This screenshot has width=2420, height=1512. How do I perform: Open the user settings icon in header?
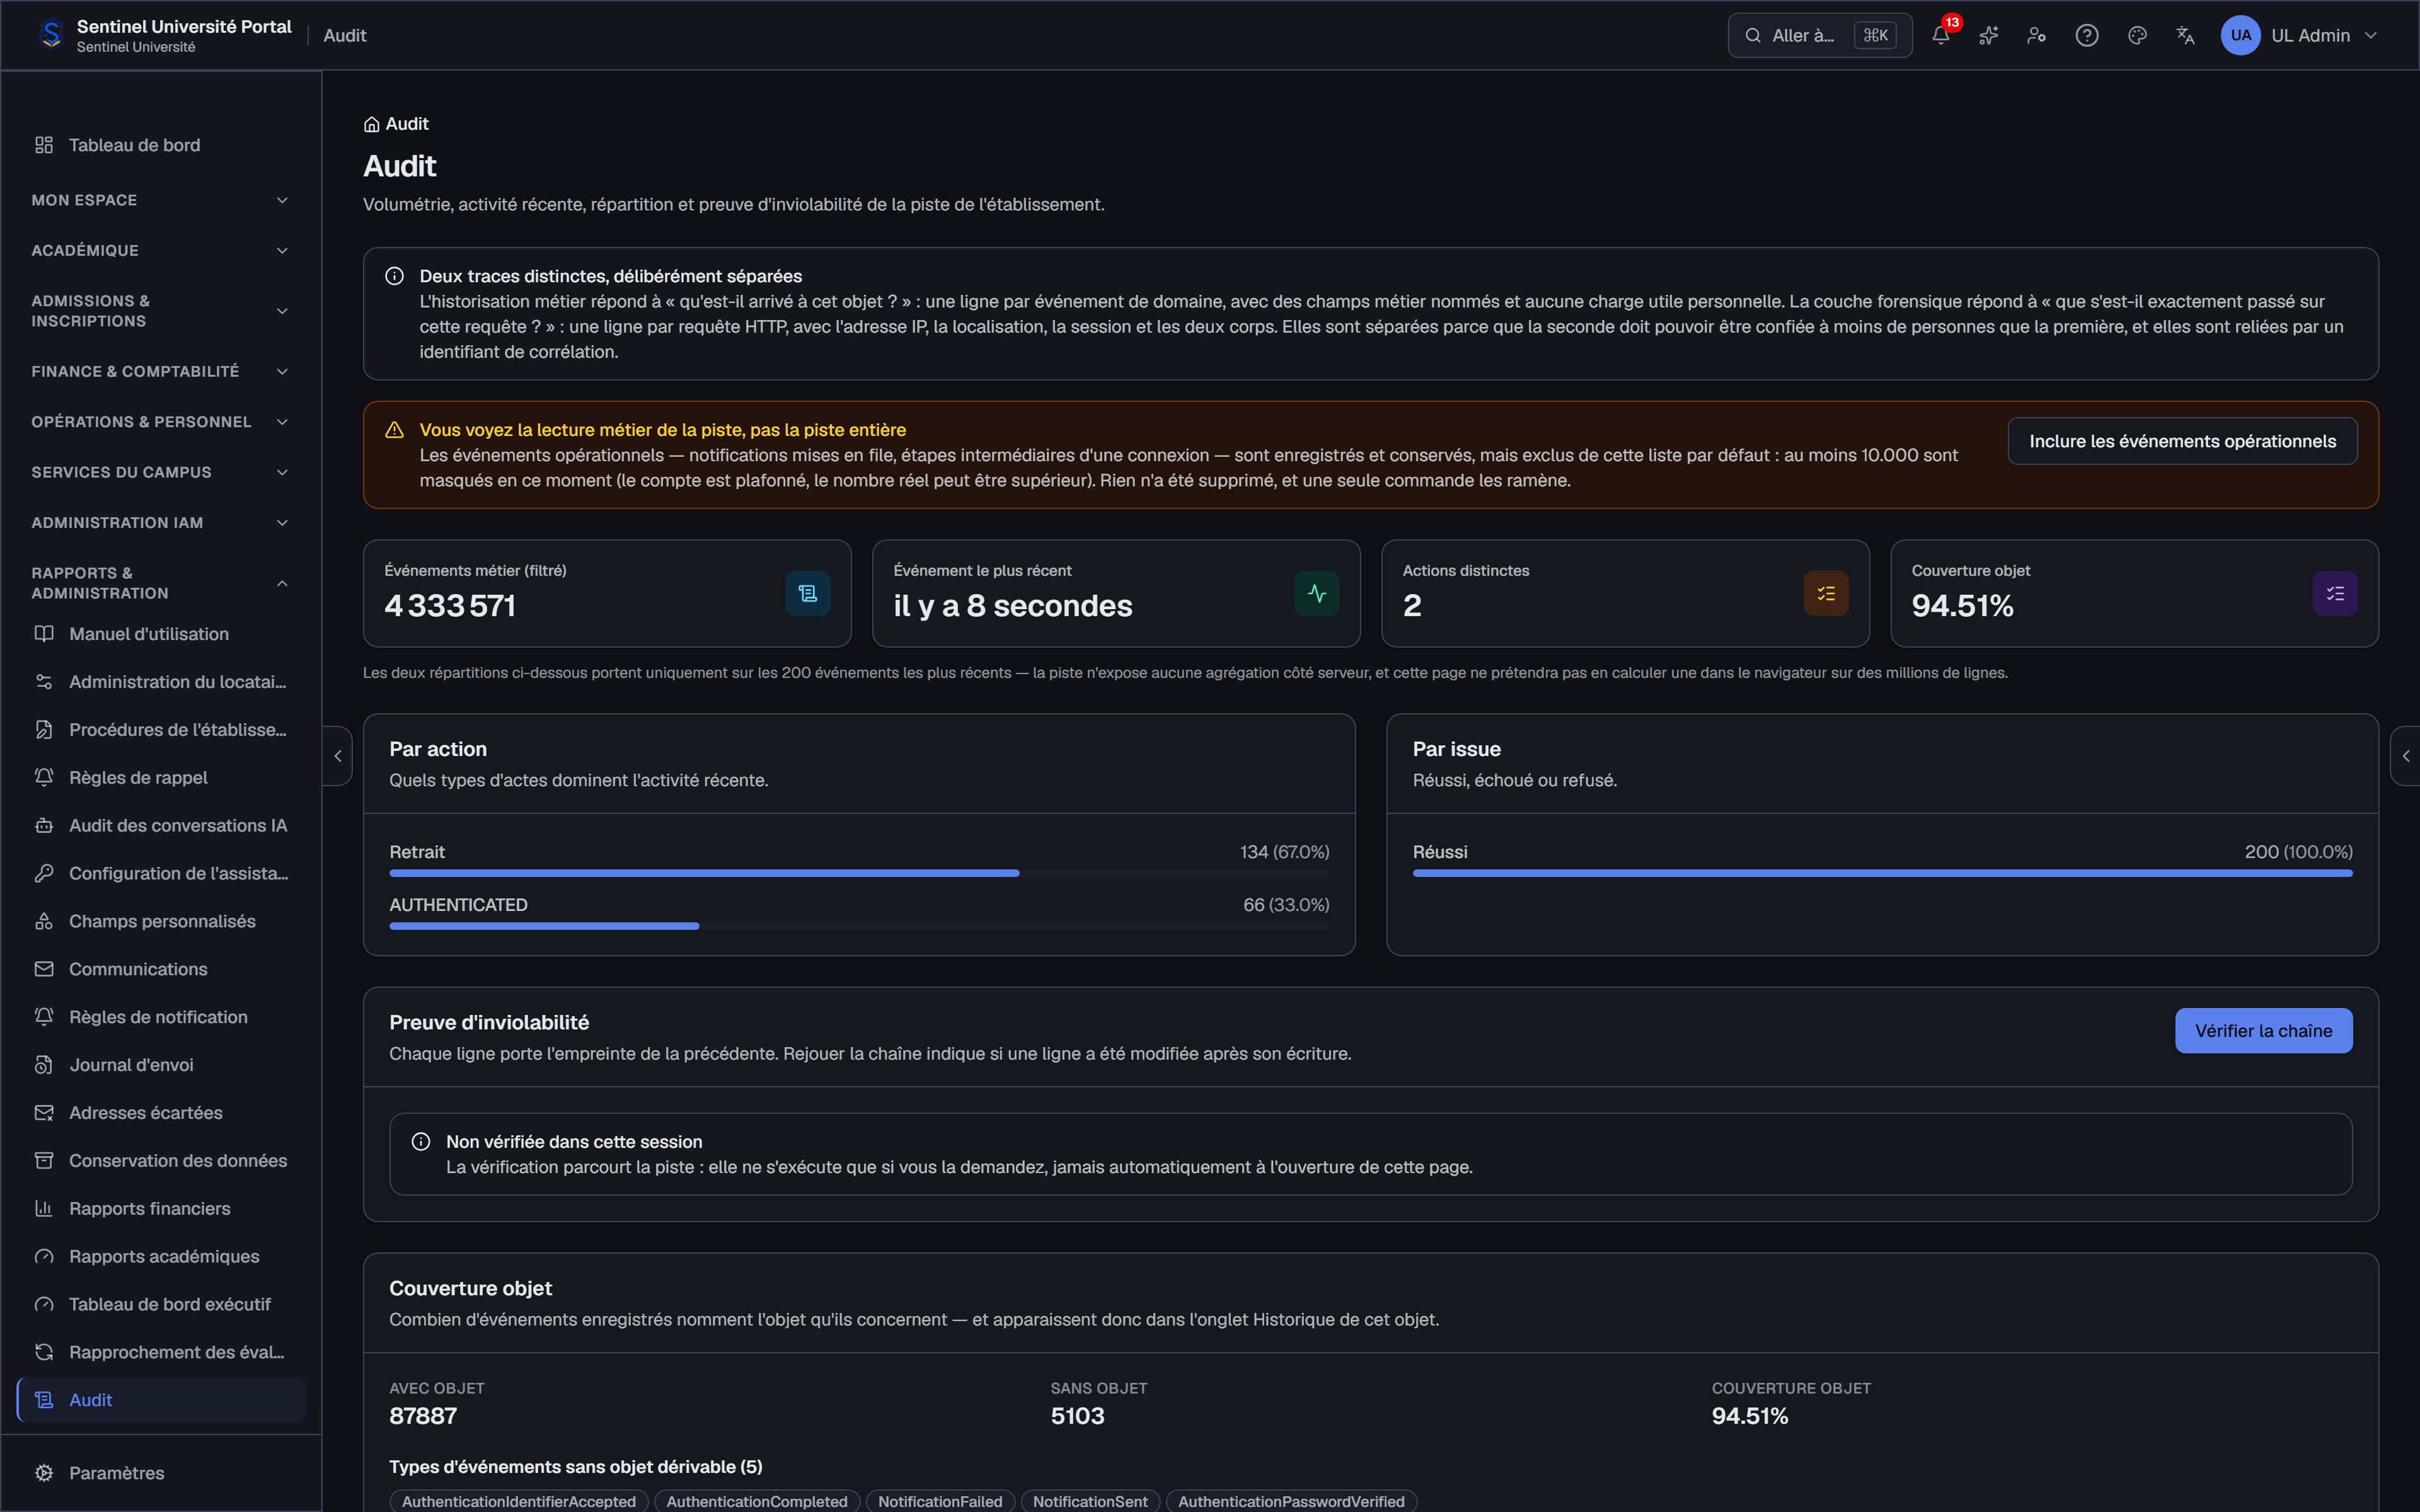coord(2037,35)
